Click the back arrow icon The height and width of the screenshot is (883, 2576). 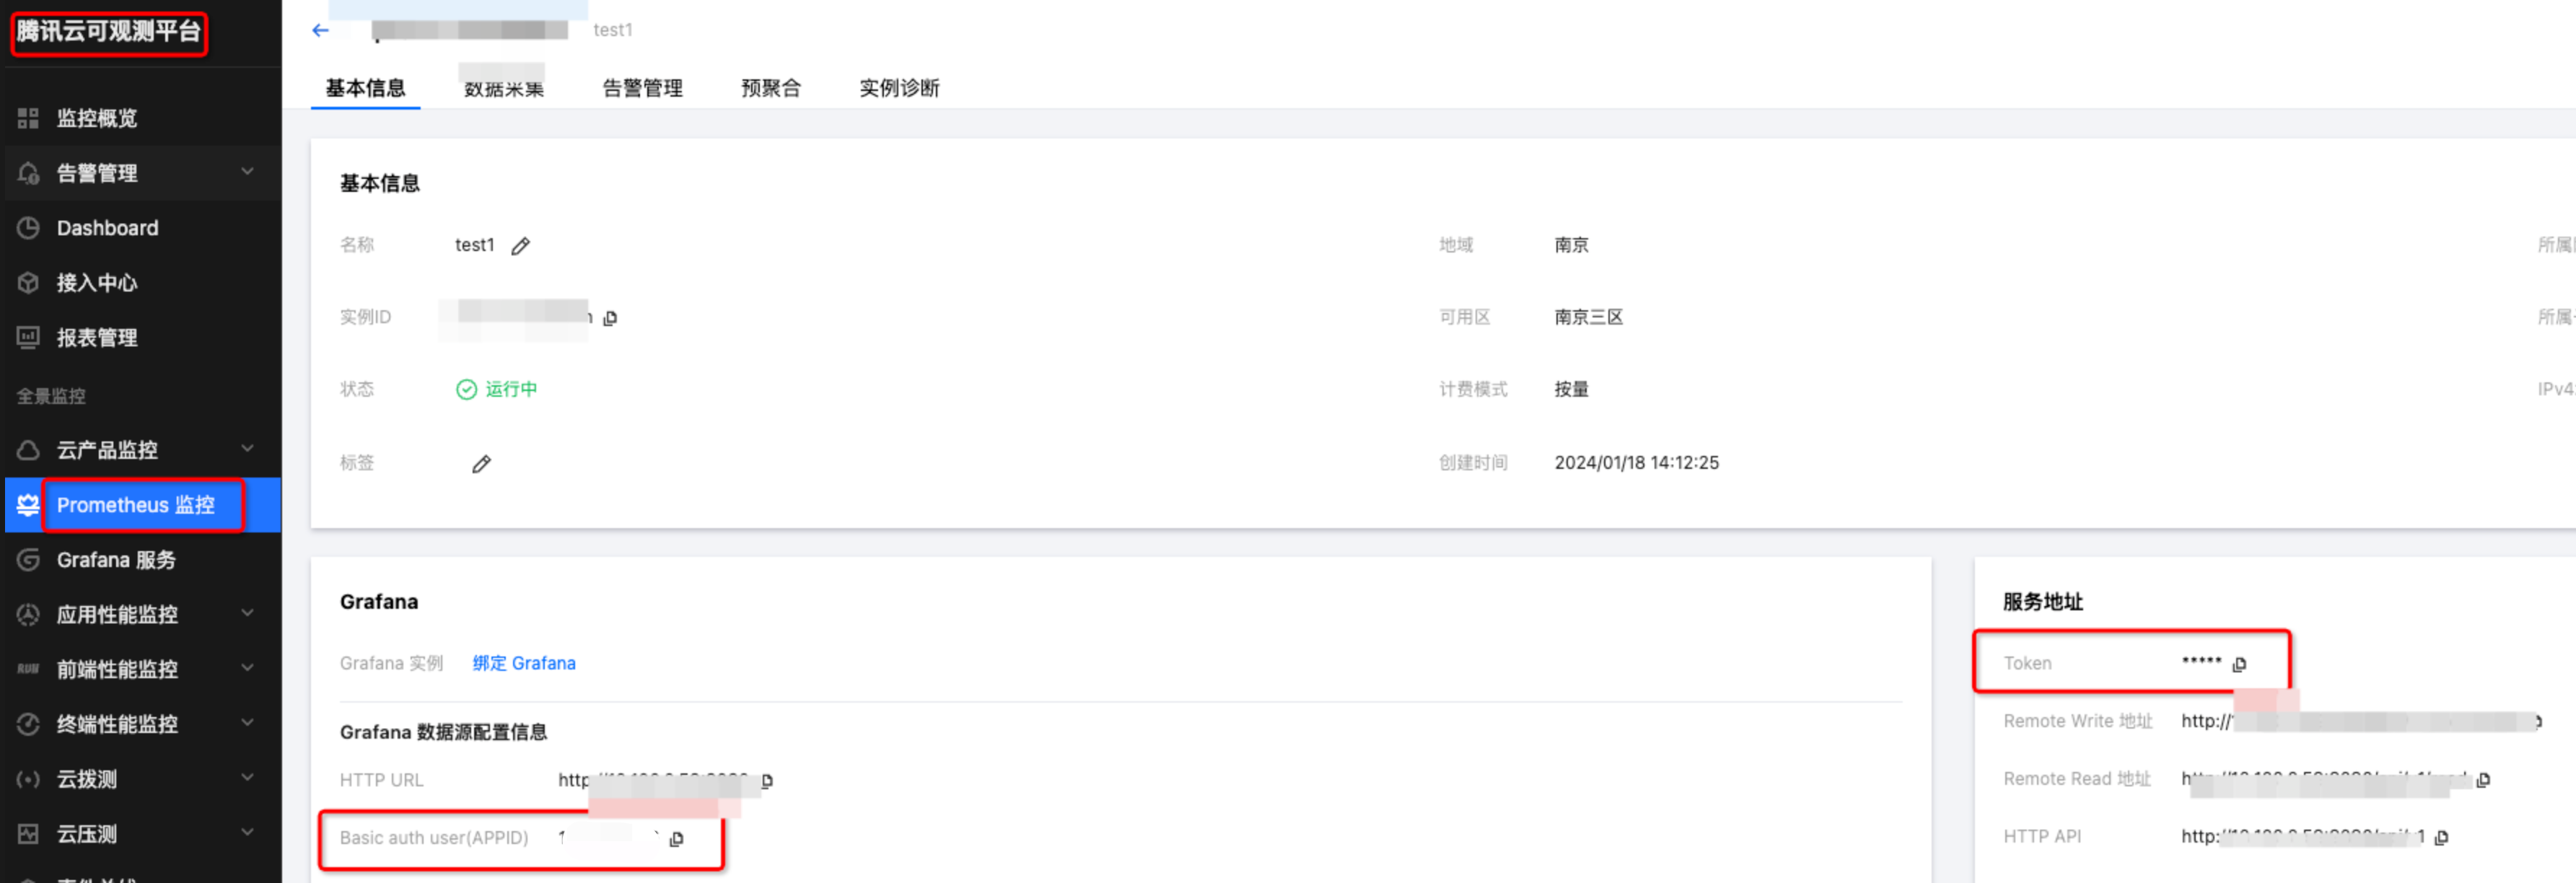[320, 30]
